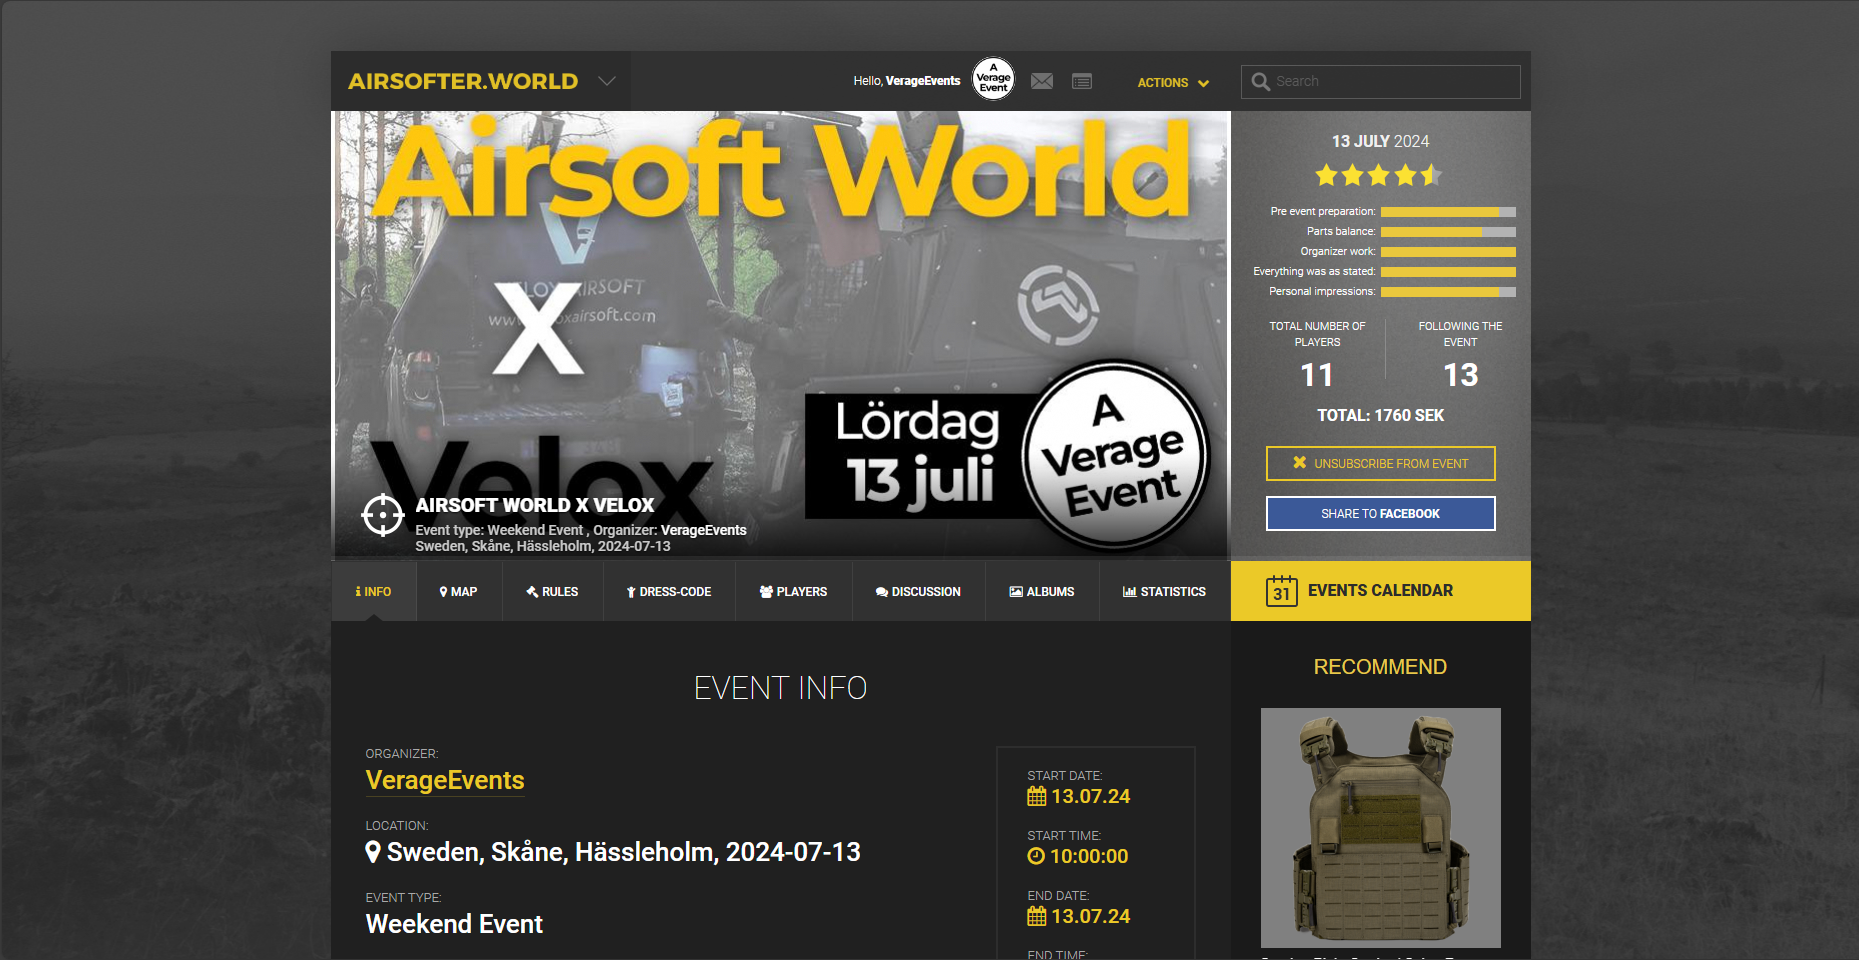Open the PLAYERS tab
This screenshot has width=1859, height=960.
pyautogui.click(x=794, y=591)
